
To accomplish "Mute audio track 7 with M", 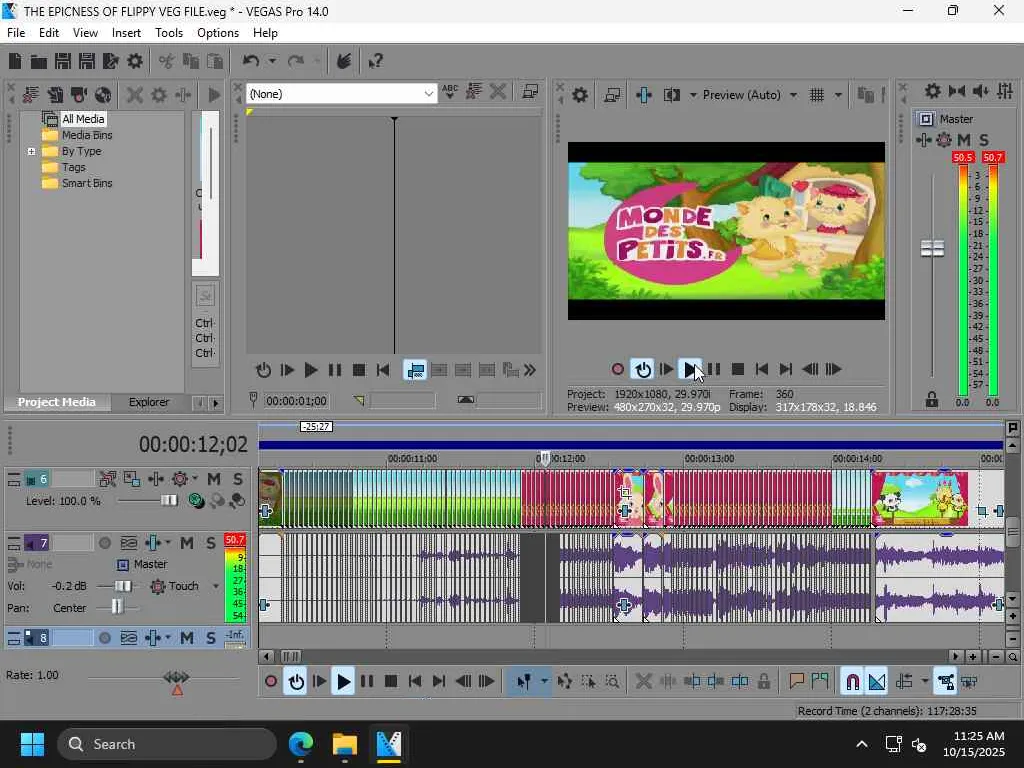I will [x=187, y=543].
